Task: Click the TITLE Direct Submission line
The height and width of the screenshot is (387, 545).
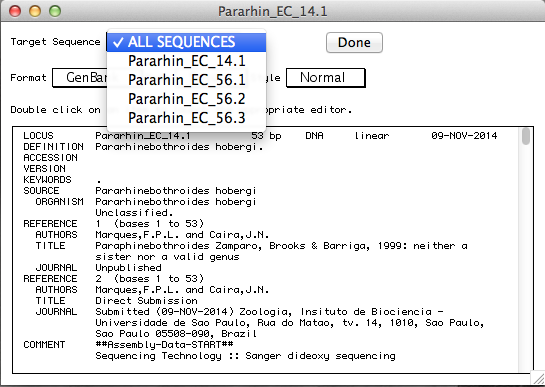Action: pyautogui.click(x=116, y=301)
